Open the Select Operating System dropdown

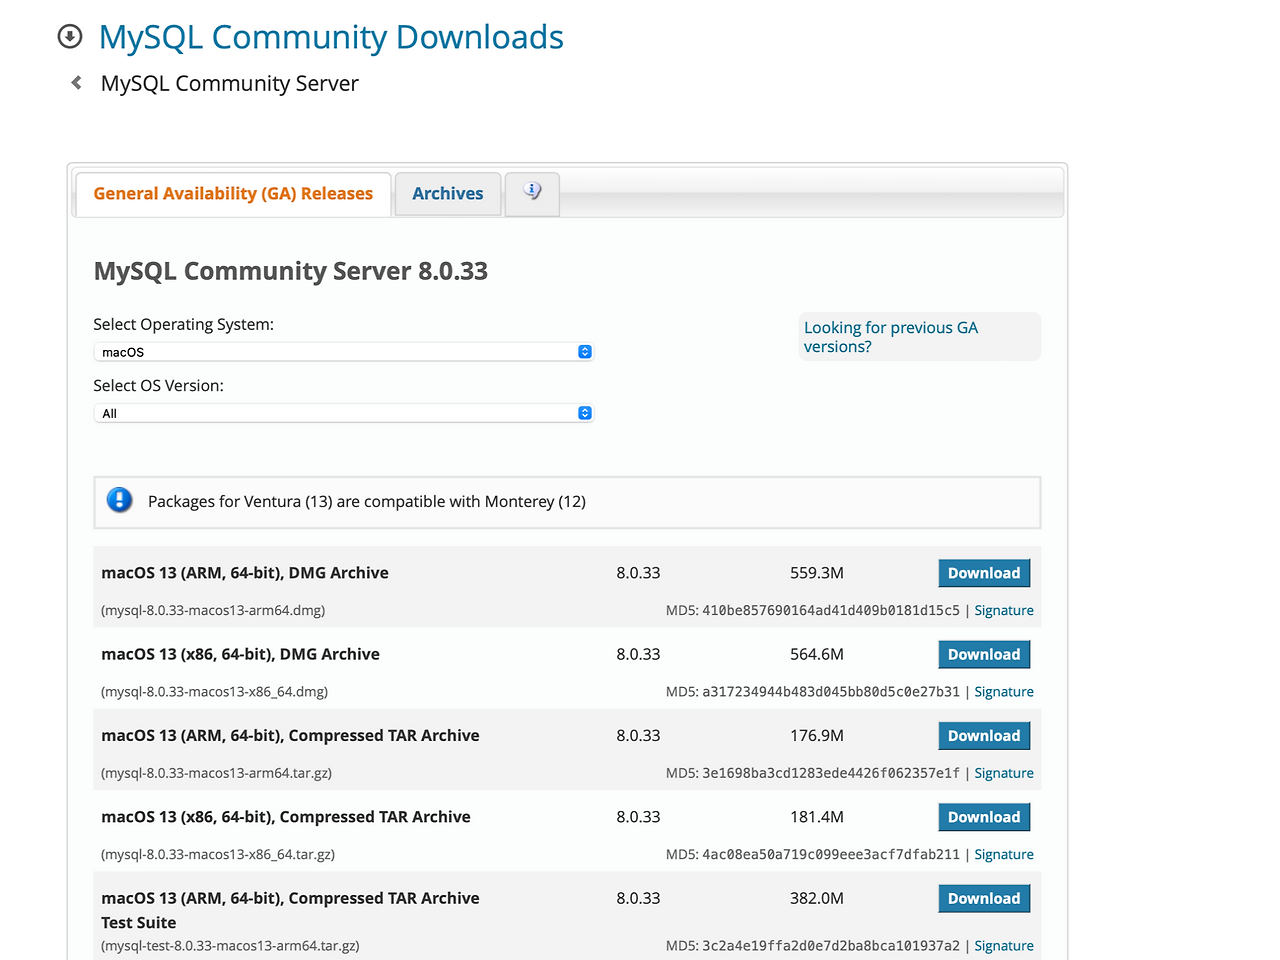point(344,352)
